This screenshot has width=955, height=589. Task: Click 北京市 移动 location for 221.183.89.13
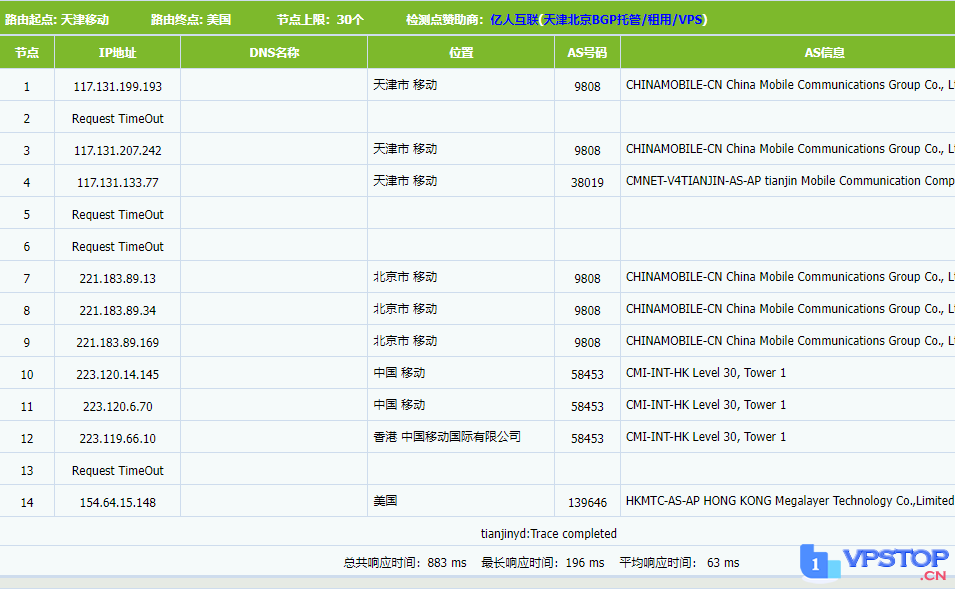[405, 277]
